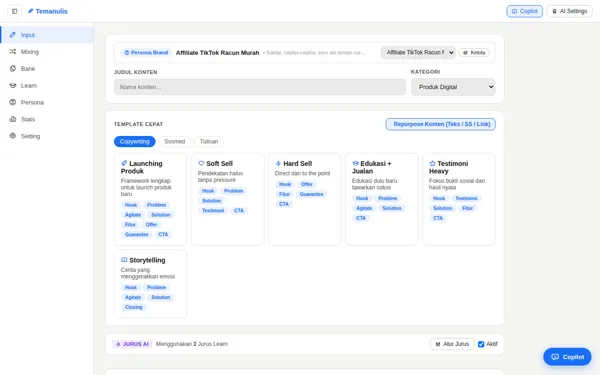This screenshot has height=375, width=600.
Task: Open the floating Copilot chat button
Action: click(x=567, y=357)
